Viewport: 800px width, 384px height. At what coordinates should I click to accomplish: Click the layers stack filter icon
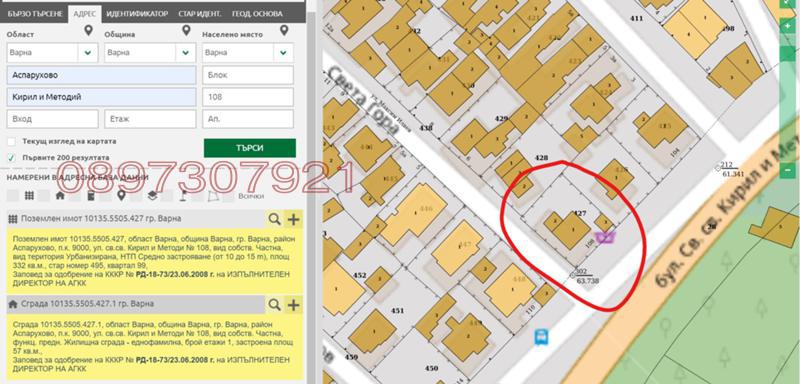(x=152, y=195)
